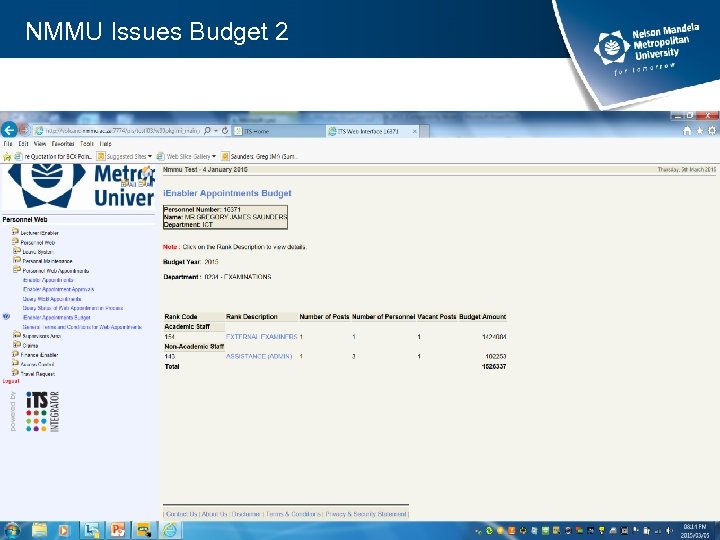The width and height of the screenshot is (720, 540).
Task: Open 're Quotation for BCX Poin..' bookmark
Action: coord(53,157)
